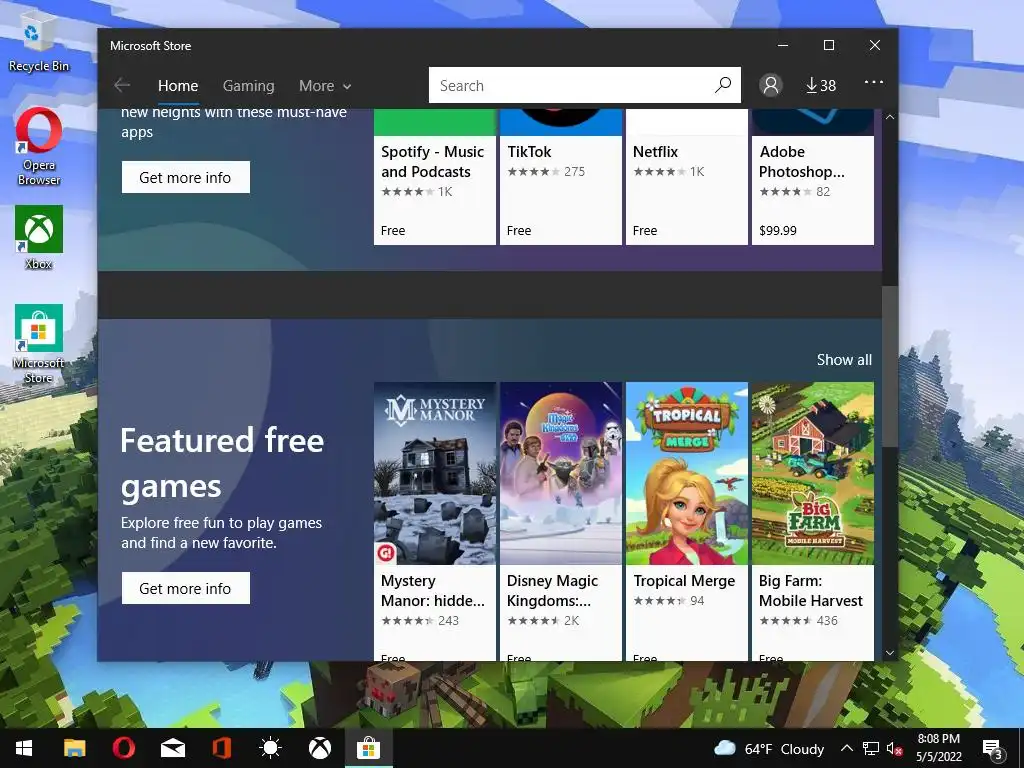Click the search magnifier icon
The height and width of the screenshot is (768, 1024).
pos(723,85)
